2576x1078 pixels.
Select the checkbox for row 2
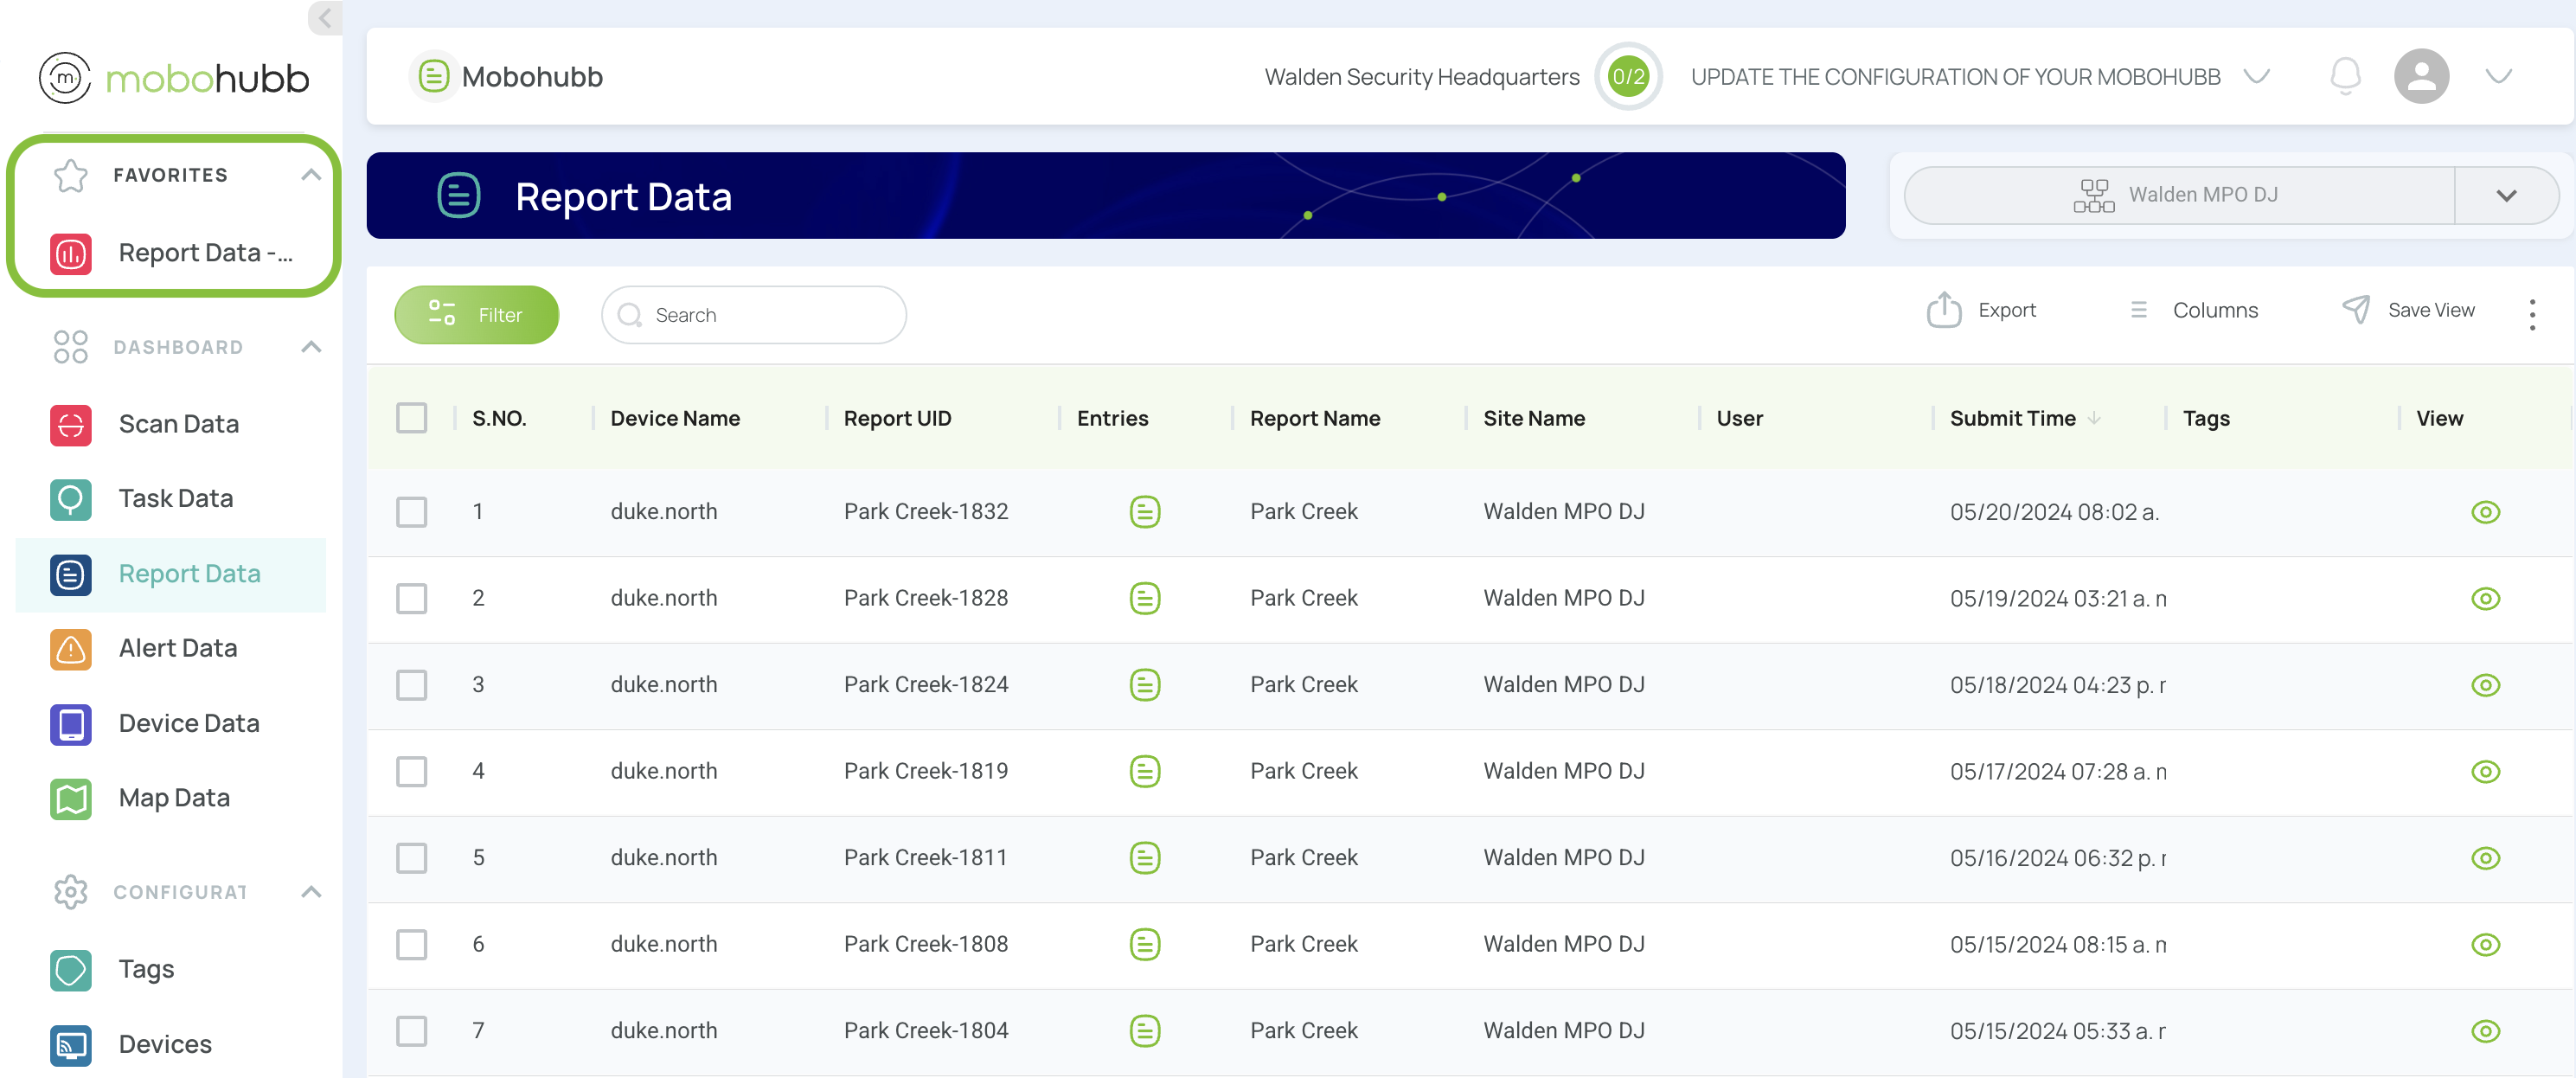click(x=412, y=599)
